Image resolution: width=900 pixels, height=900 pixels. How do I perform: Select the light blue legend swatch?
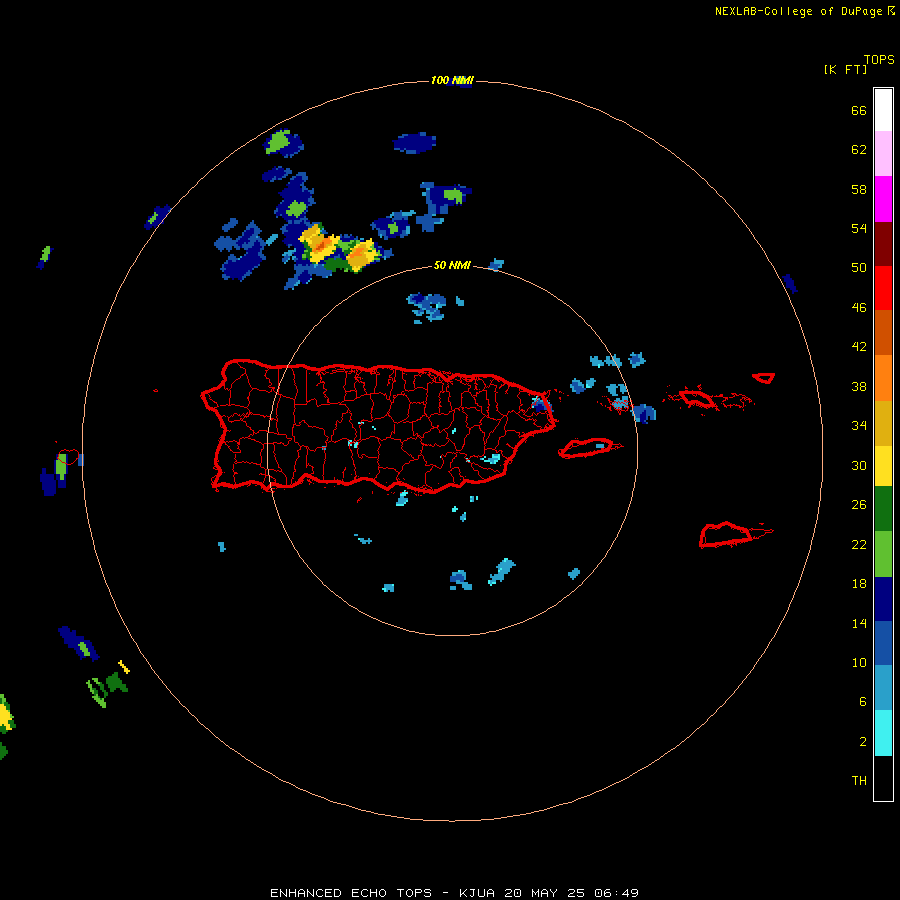pos(883,688)
